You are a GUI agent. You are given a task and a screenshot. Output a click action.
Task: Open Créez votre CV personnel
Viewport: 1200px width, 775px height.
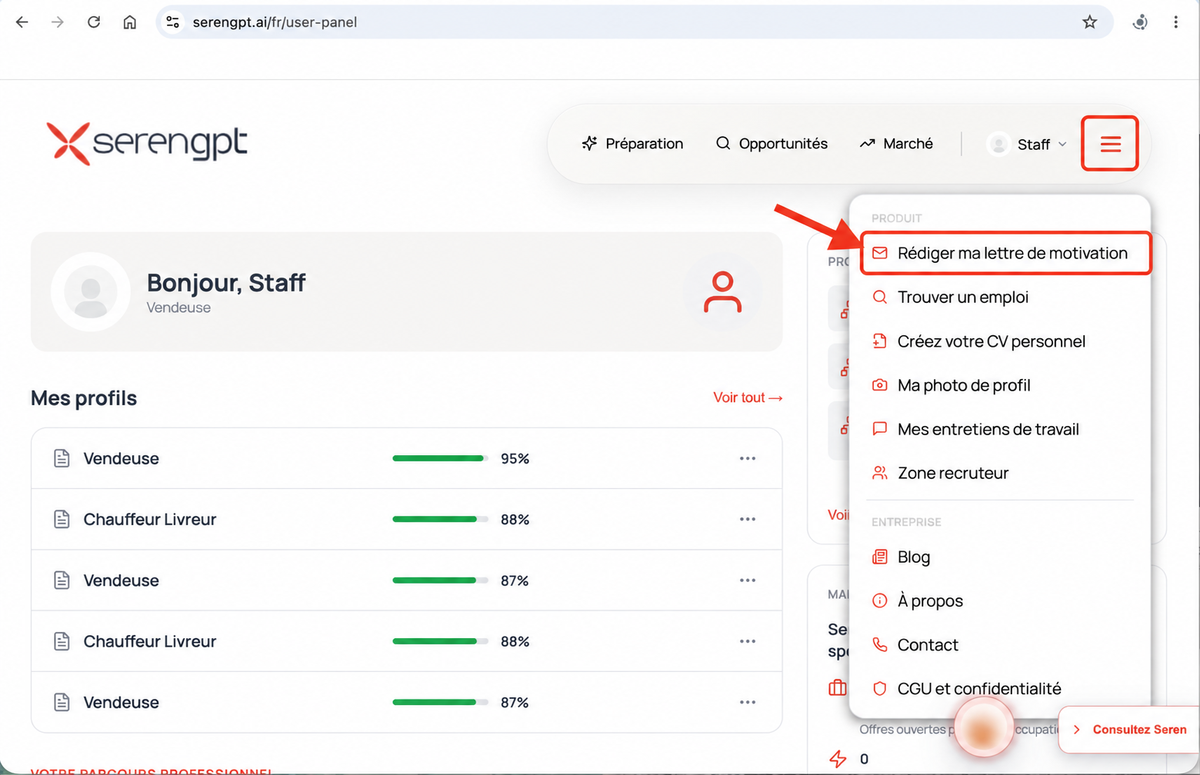[x=1000, y=341]
